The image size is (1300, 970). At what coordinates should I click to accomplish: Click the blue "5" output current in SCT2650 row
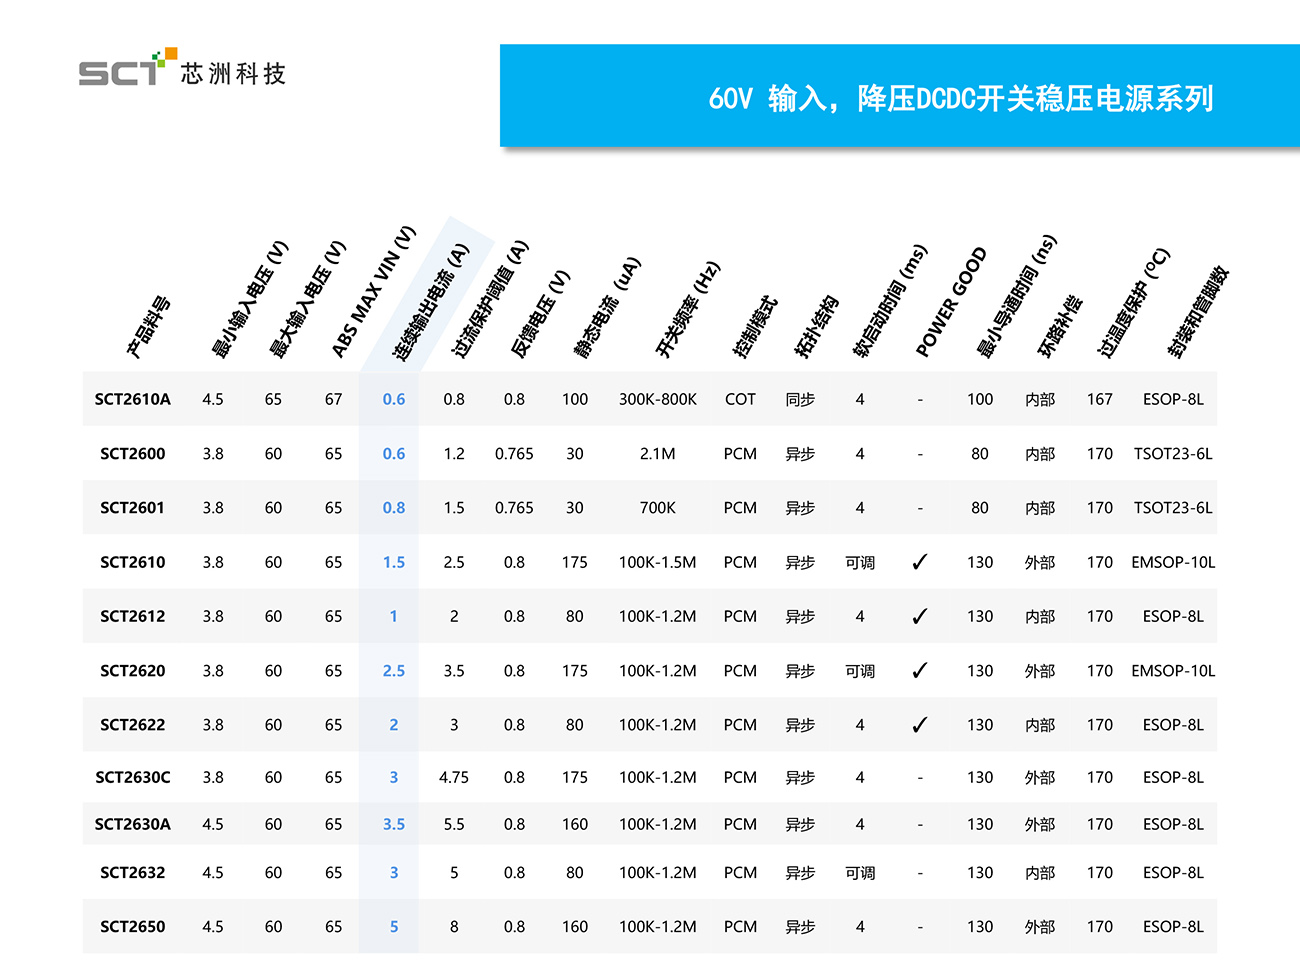point(394,926)
